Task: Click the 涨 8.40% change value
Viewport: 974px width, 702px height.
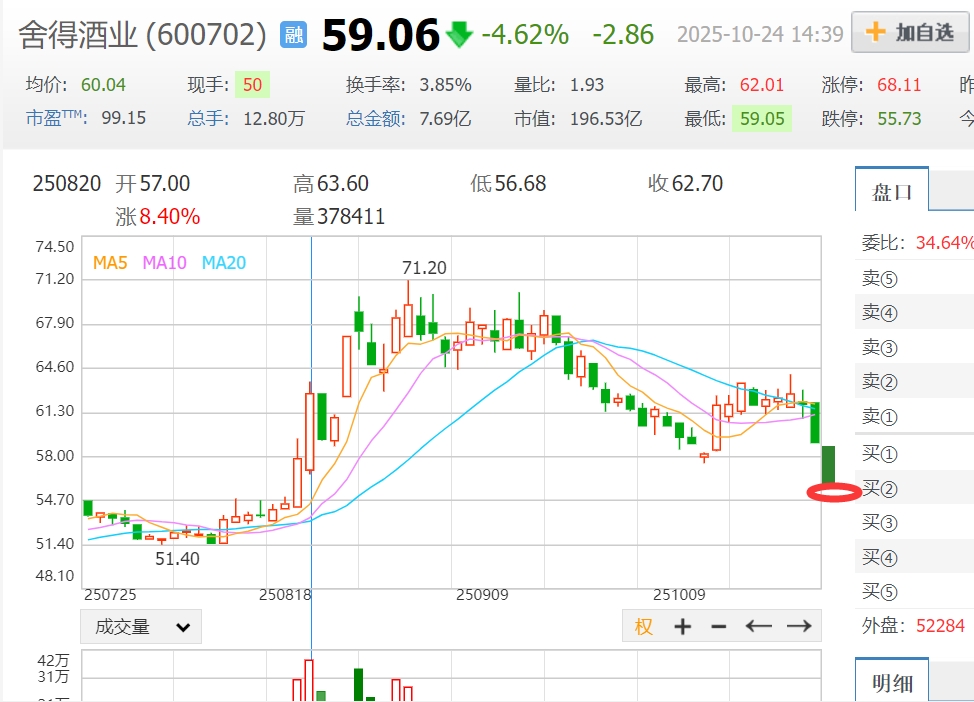Action: 158,217
